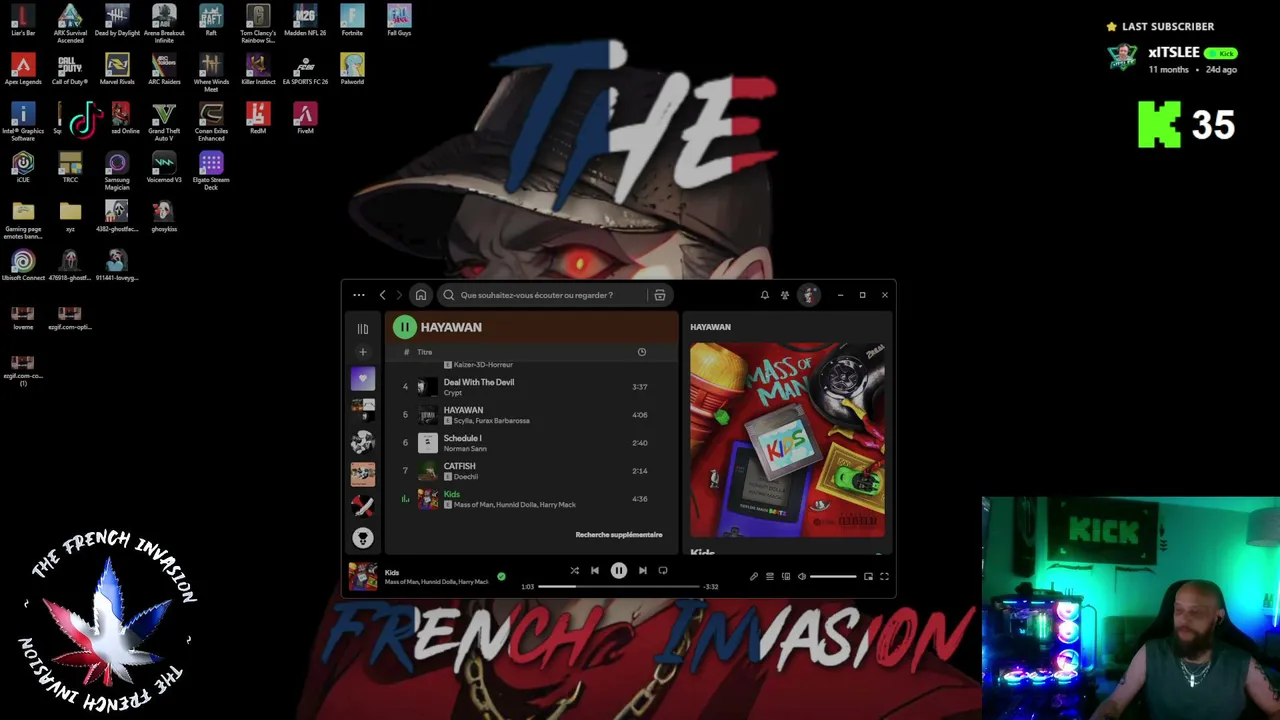Open the Spotify mini player
The width and height of the screenshot is (1280, 720).
[x=868, y=577]
